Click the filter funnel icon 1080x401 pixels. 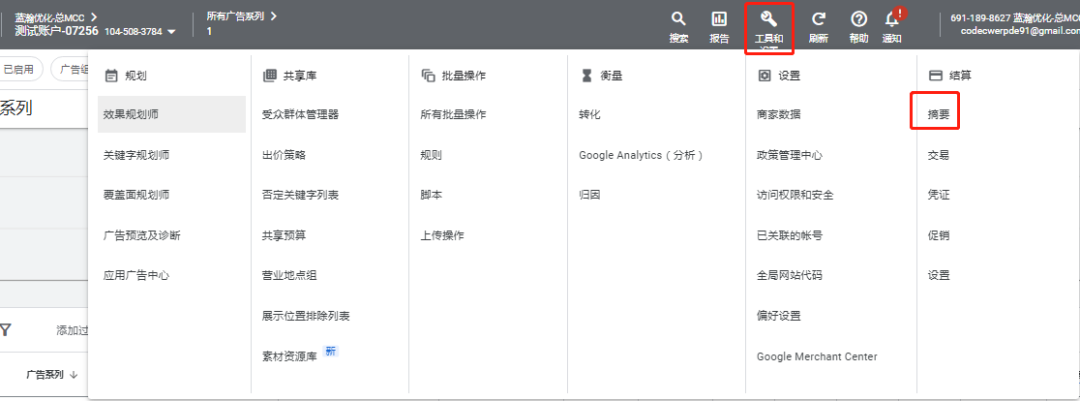(6, 329)
